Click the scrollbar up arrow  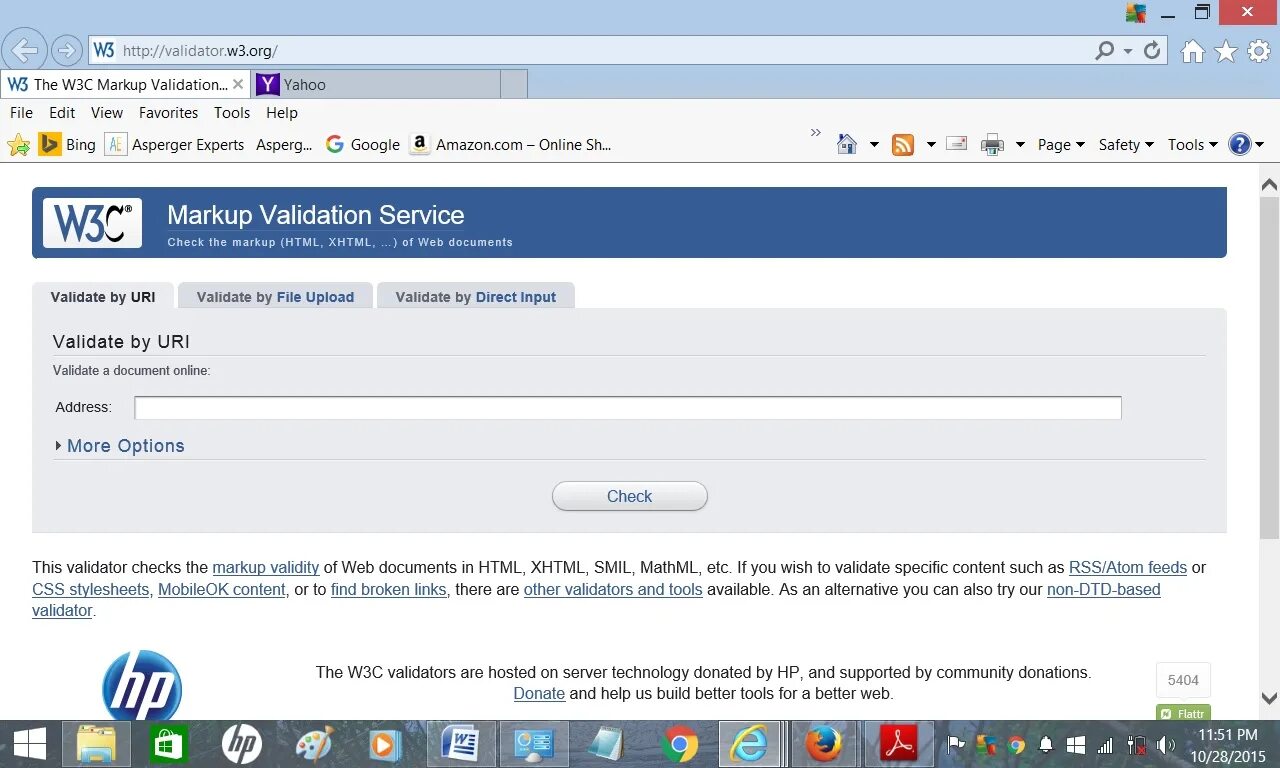tap(1269, 185)
